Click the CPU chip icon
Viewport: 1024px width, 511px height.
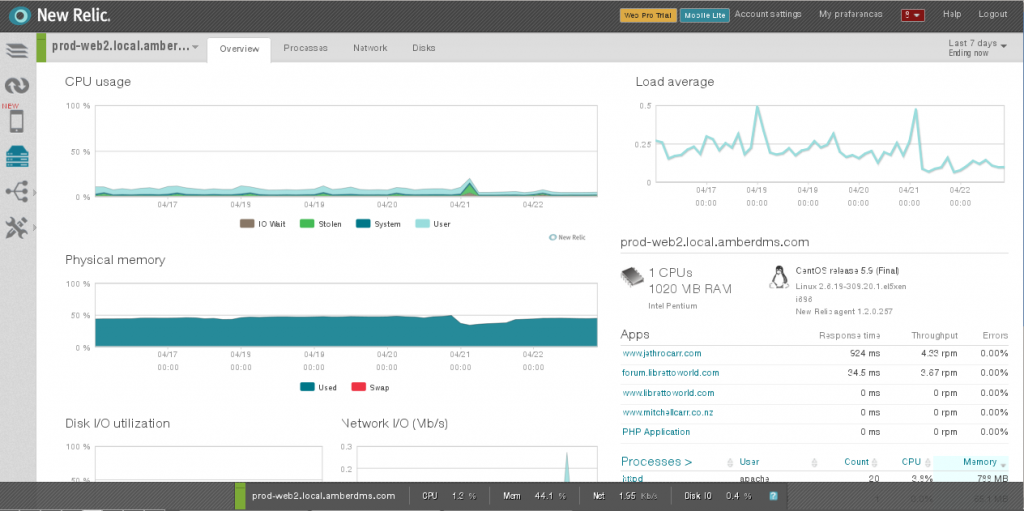pos(631,277)
